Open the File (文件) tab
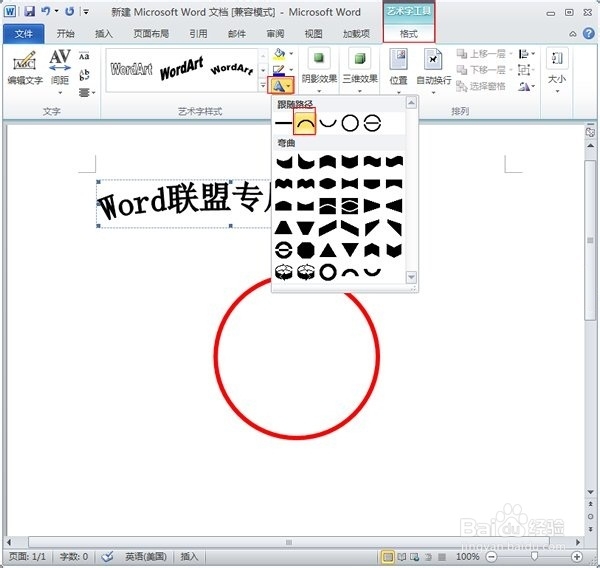Screen dimensions: 600x568 click(24, 34)
